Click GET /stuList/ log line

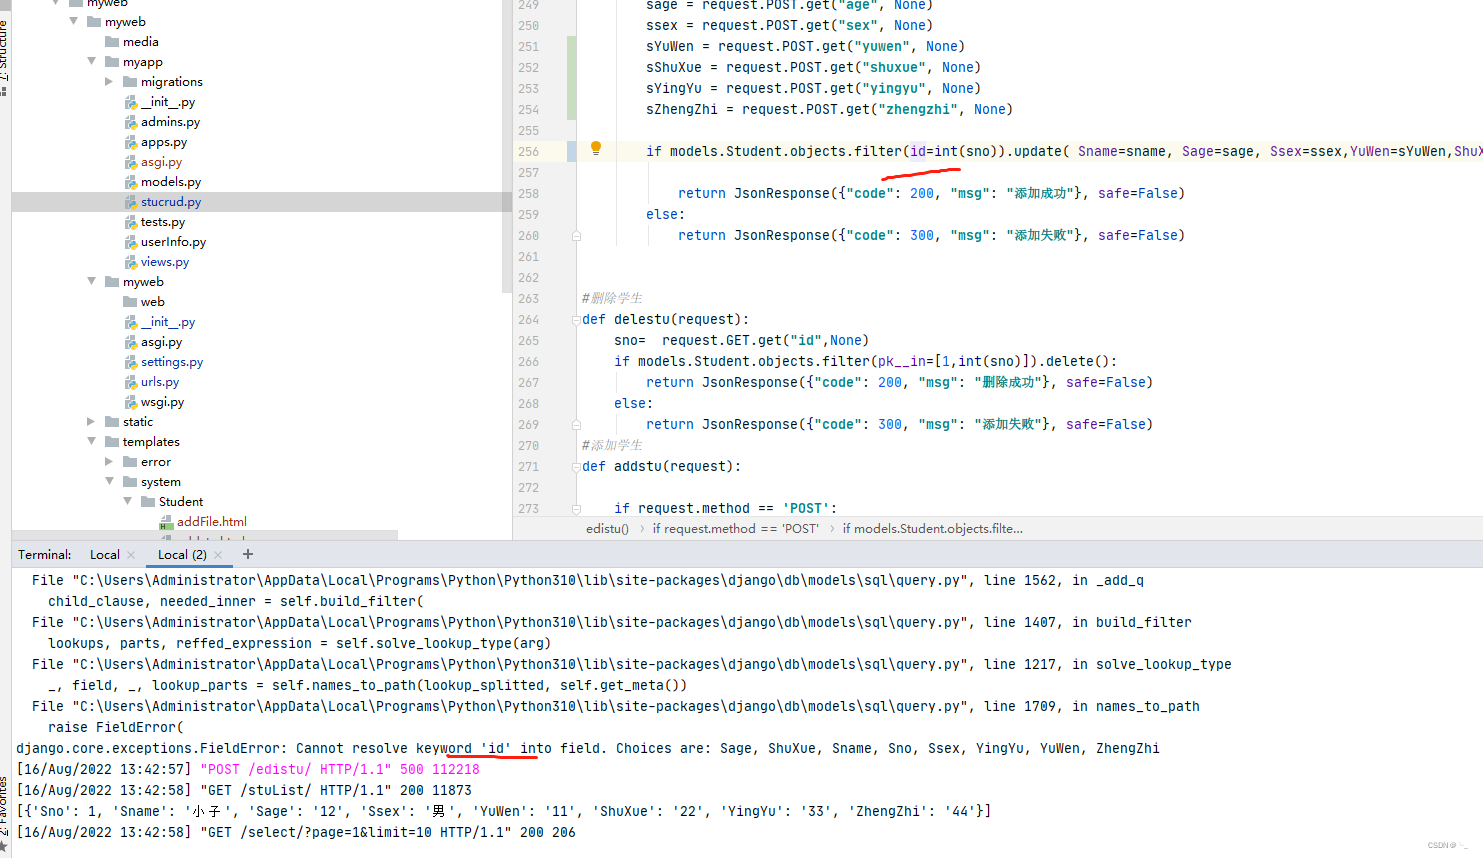point(244,790)
